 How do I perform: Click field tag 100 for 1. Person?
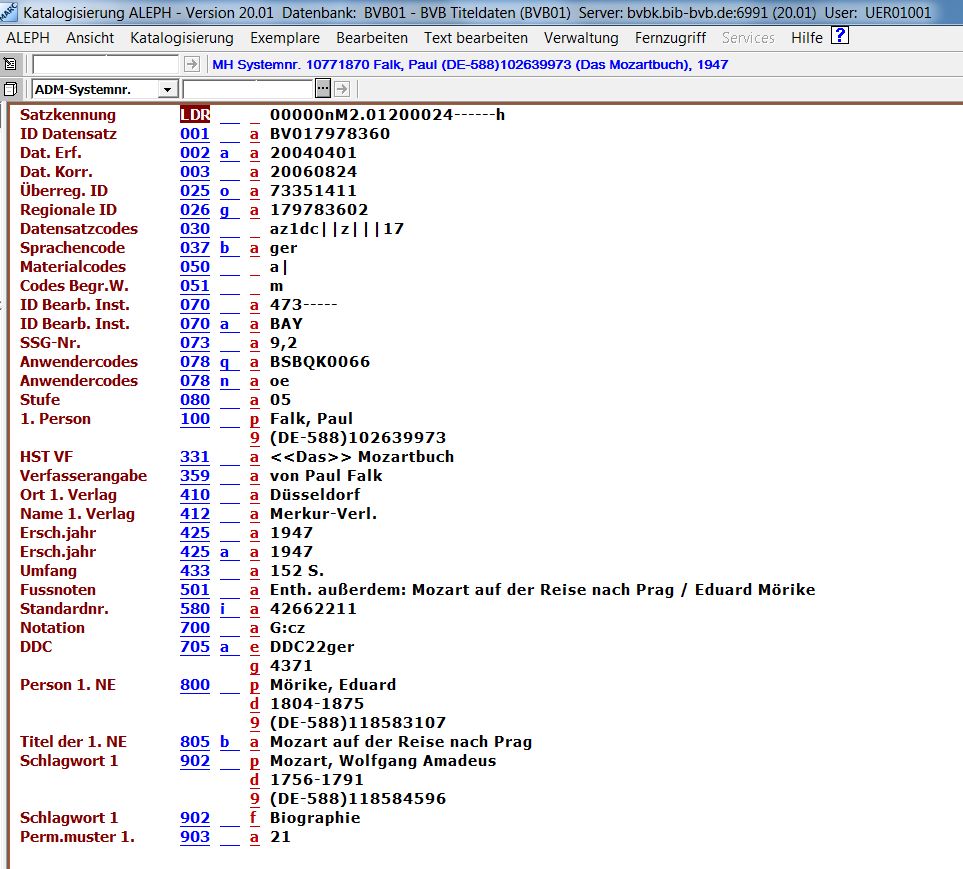(x=195, y=419)
